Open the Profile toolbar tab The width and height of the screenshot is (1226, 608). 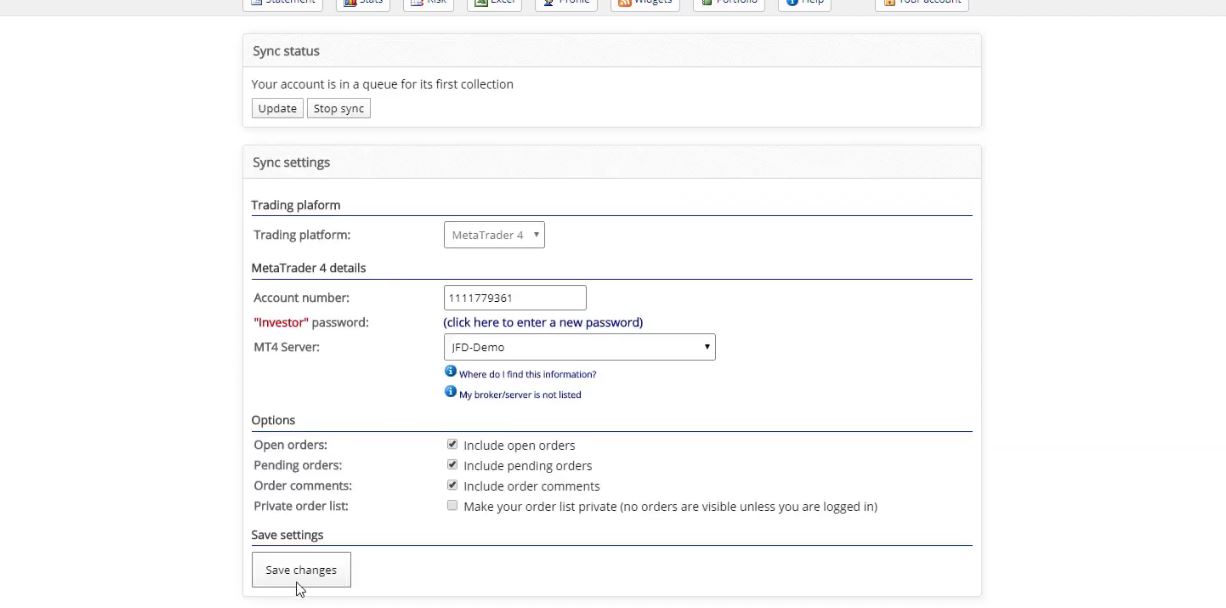566,3
